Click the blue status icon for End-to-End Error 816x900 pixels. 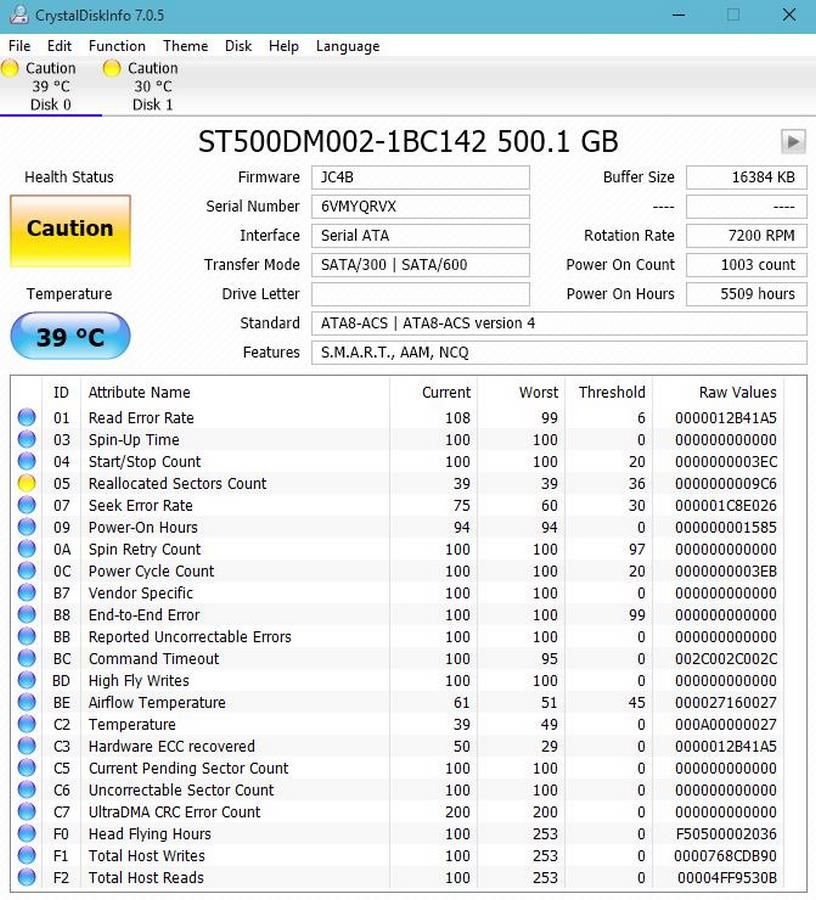coord(26,614)
